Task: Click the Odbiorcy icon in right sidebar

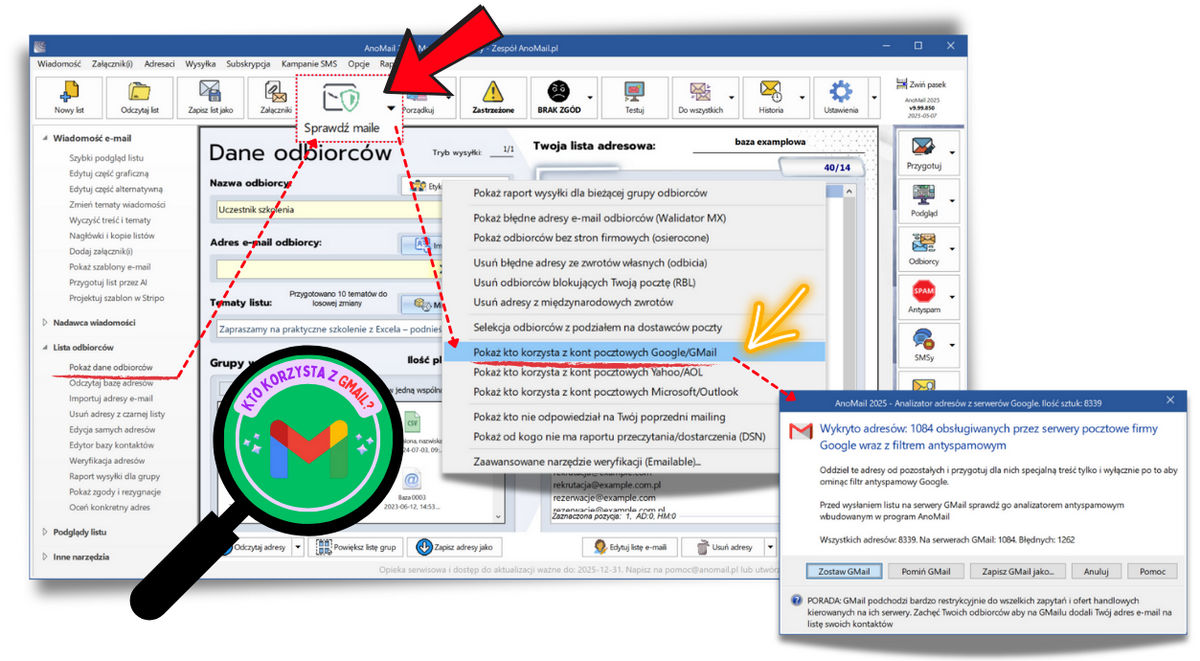Action: 922,244
